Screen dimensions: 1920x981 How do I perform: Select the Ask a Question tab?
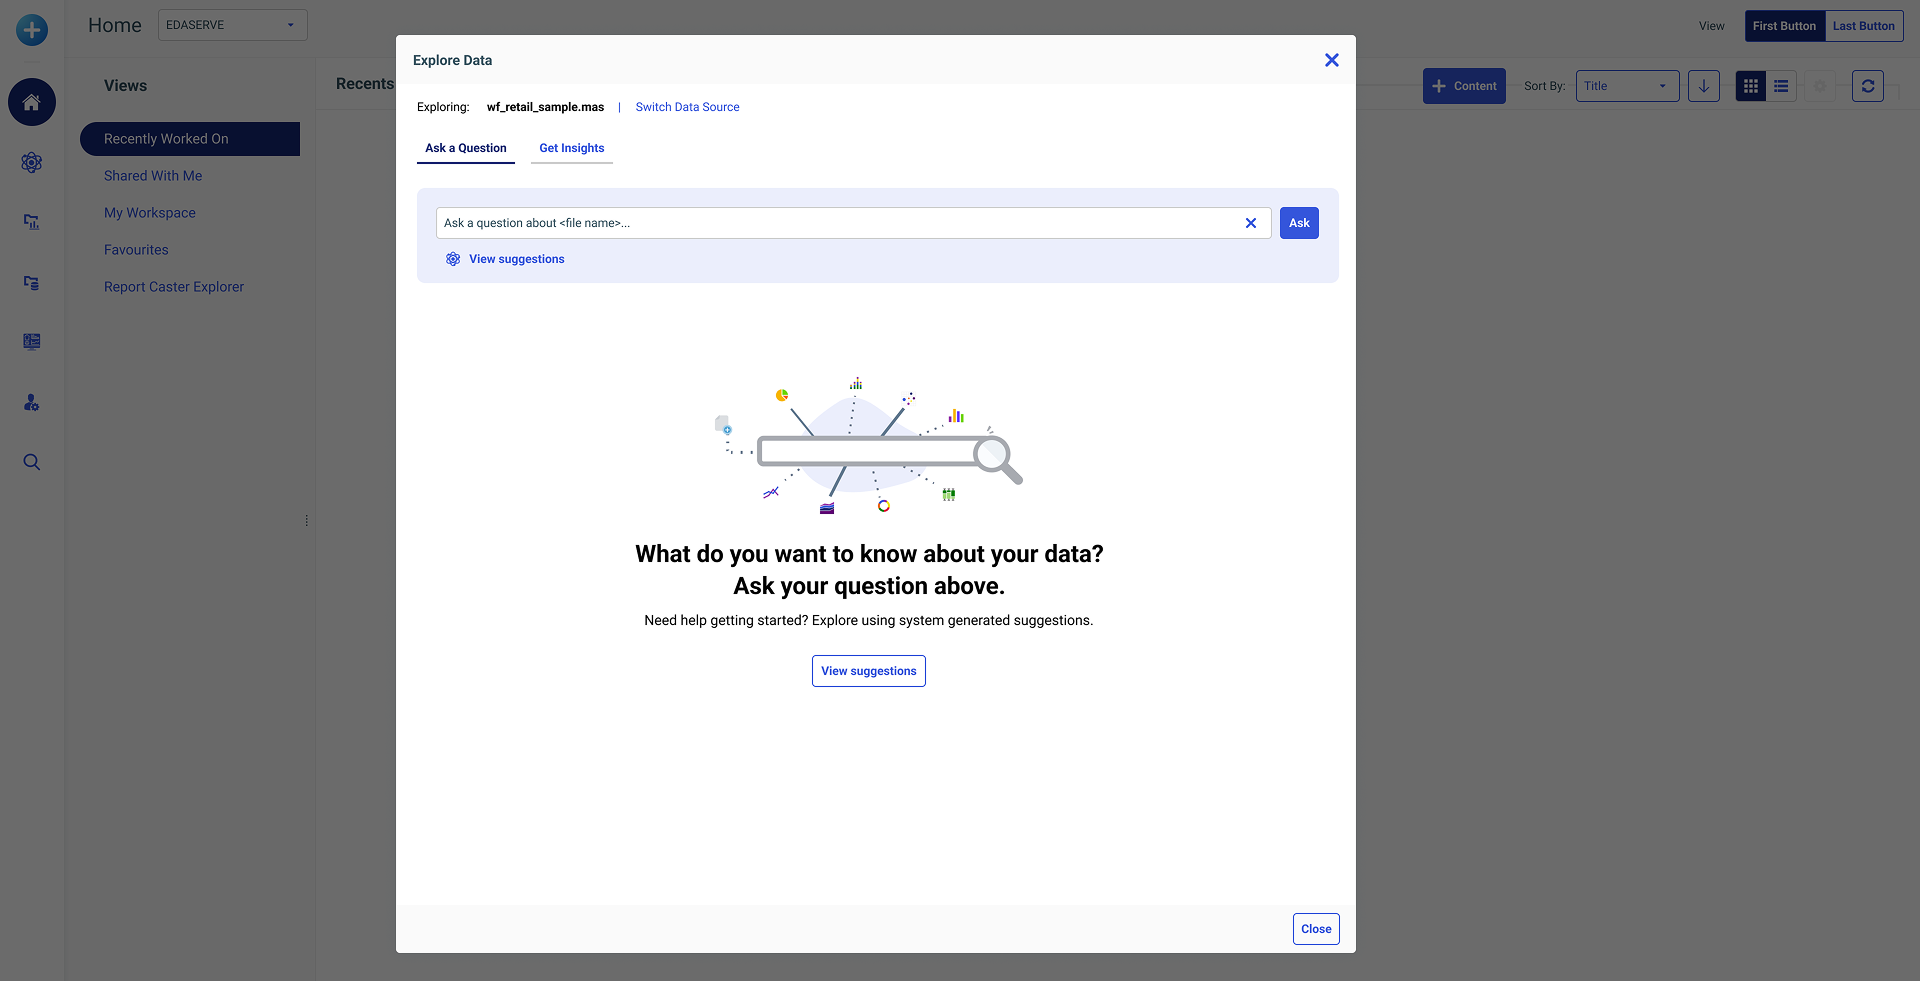point(466,148)
